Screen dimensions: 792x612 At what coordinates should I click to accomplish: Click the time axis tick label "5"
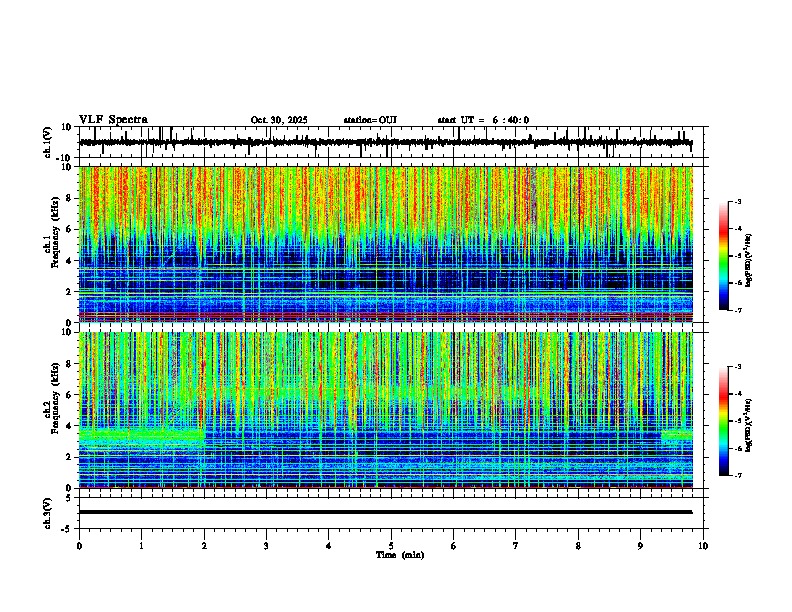pyautogui.click(x=391, y=546)
